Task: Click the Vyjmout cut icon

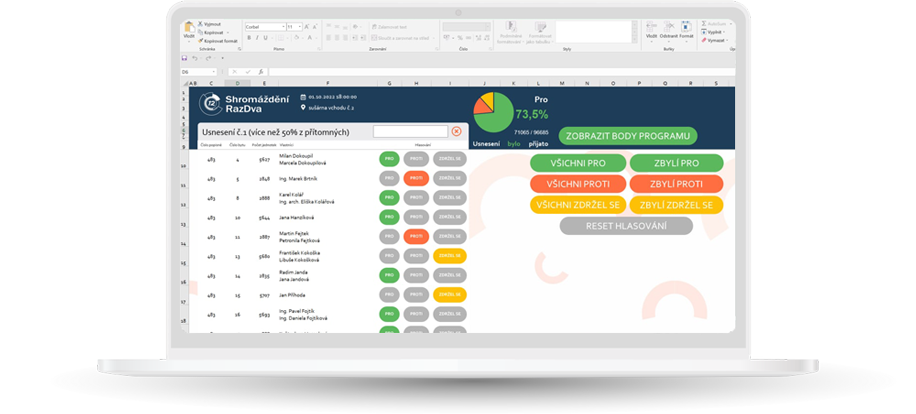Action: pos(201,22)
